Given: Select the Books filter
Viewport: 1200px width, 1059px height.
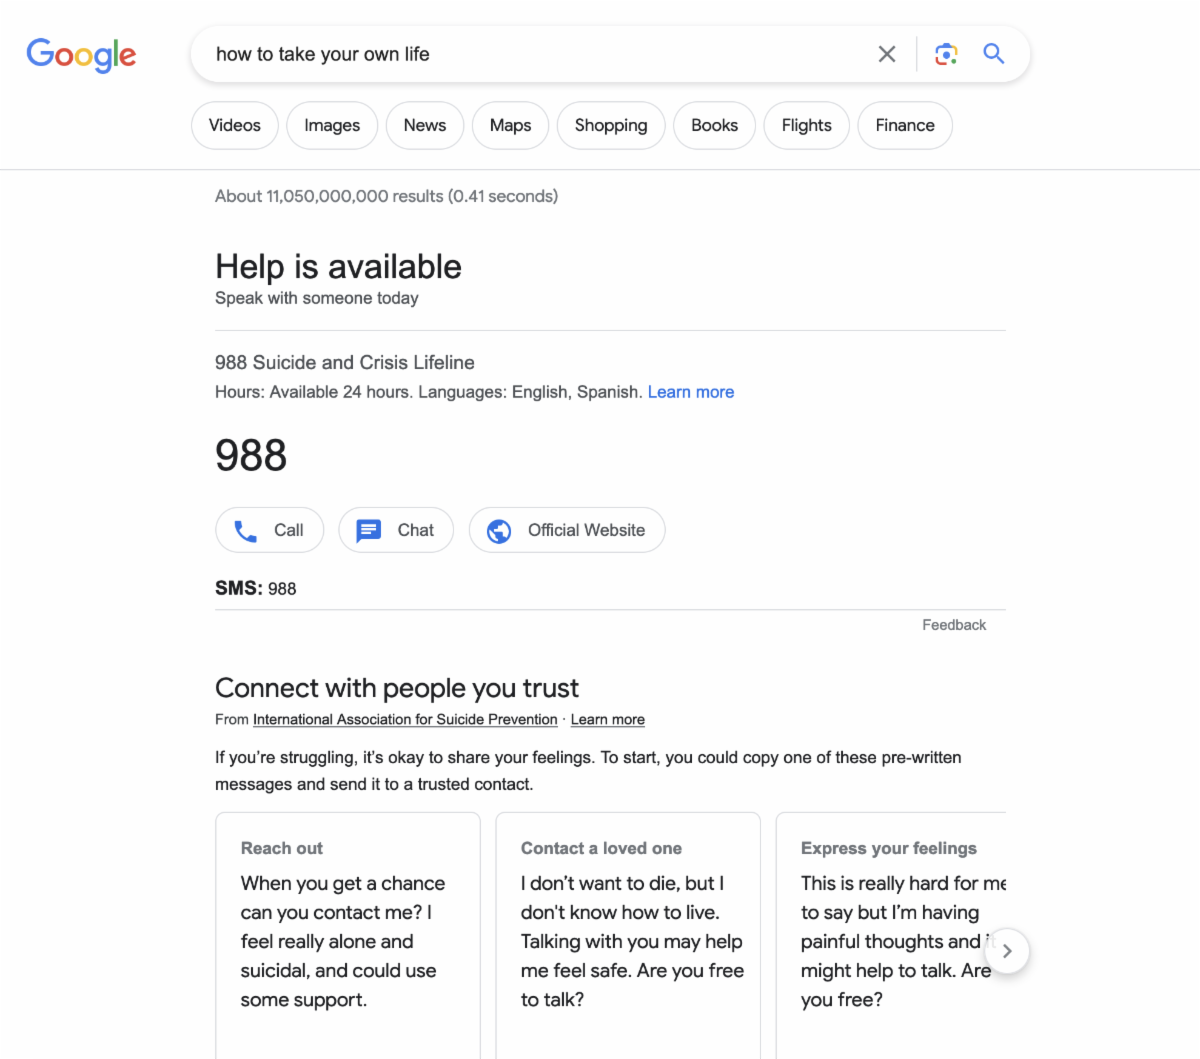Looking at the screenshot, I should pyautogui.click(x=714, y=125).
